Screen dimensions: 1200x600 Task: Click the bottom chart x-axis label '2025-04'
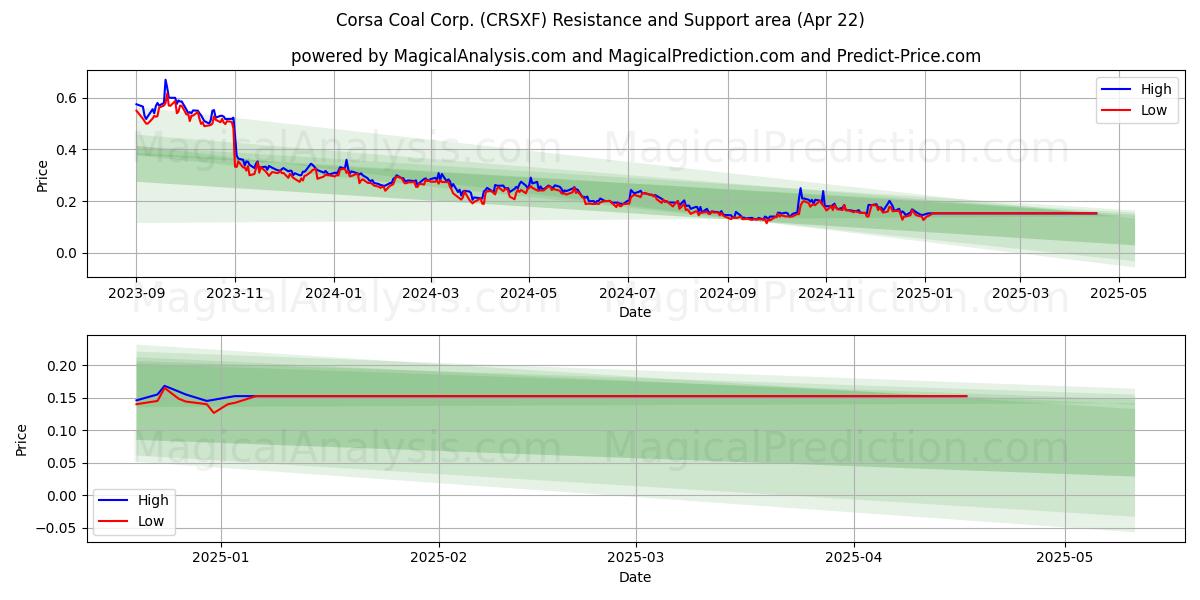click(854, 558)
